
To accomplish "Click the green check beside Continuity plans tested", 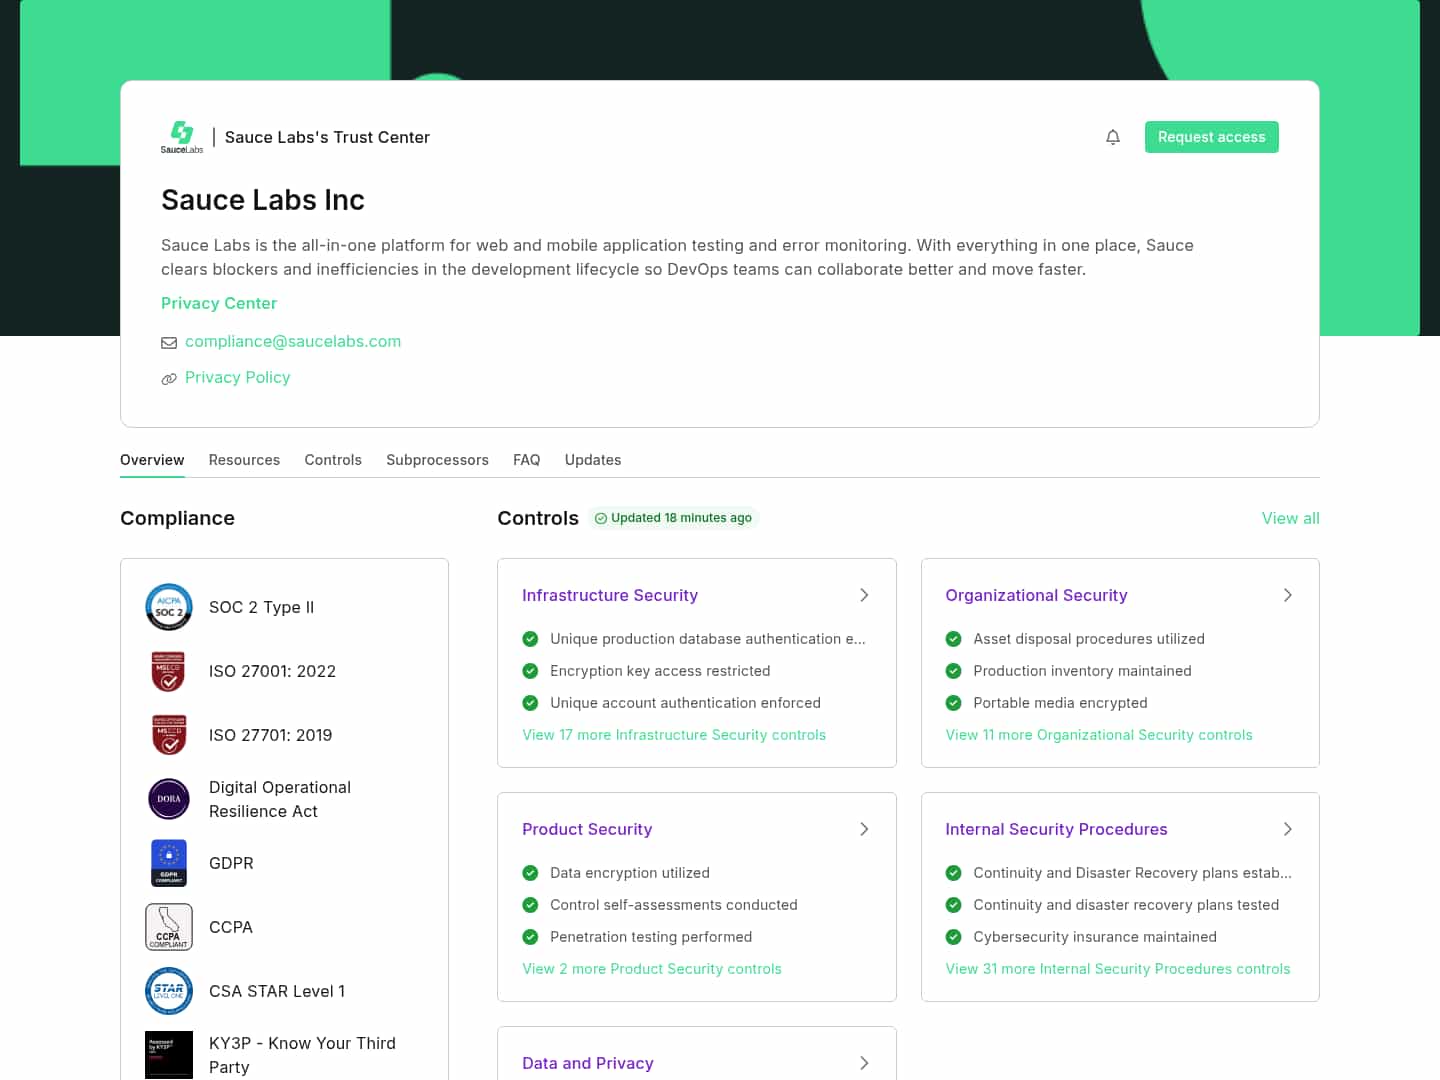I will point(953,905).
